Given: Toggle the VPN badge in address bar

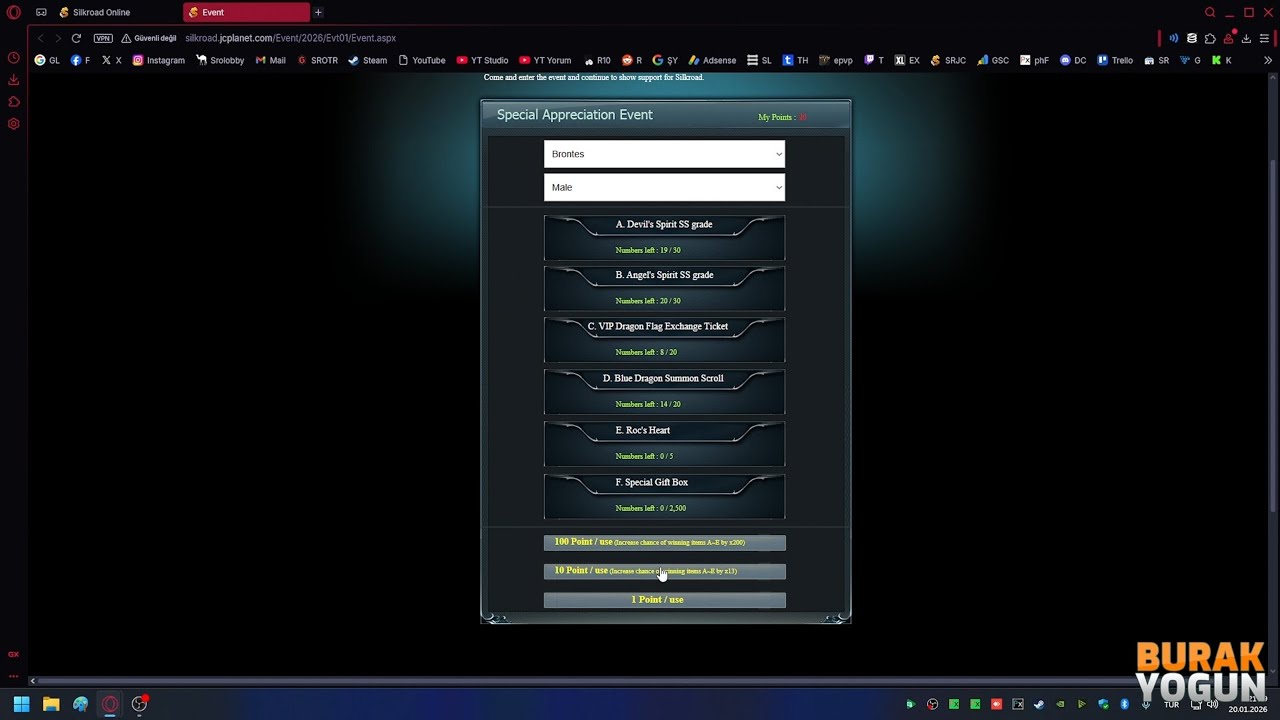Looking at the screenshot, I should coord(103,38).
